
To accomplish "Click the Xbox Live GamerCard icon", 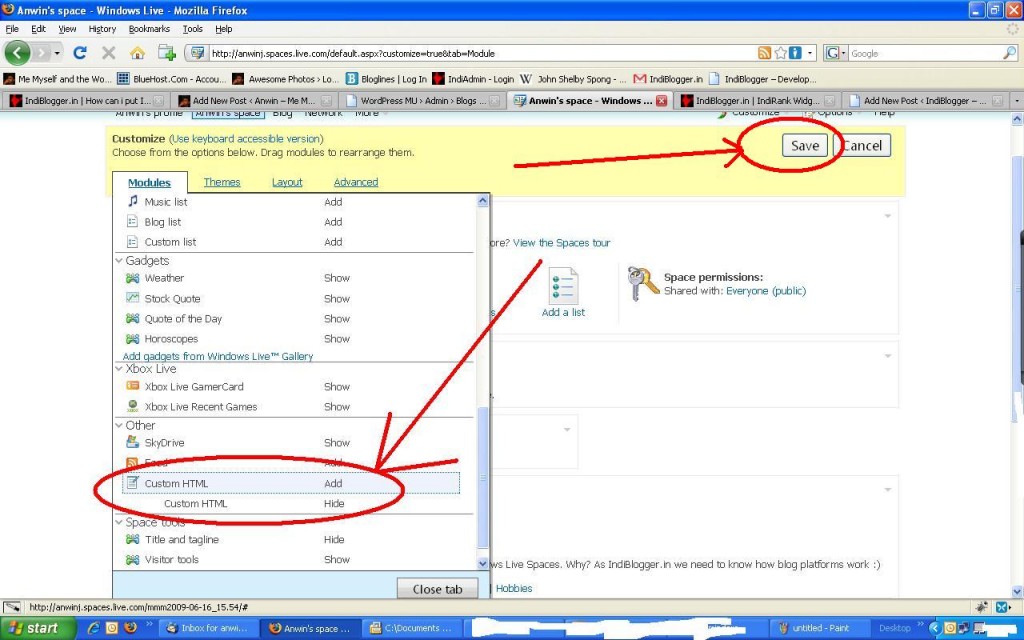I will (x=133, y=386).
